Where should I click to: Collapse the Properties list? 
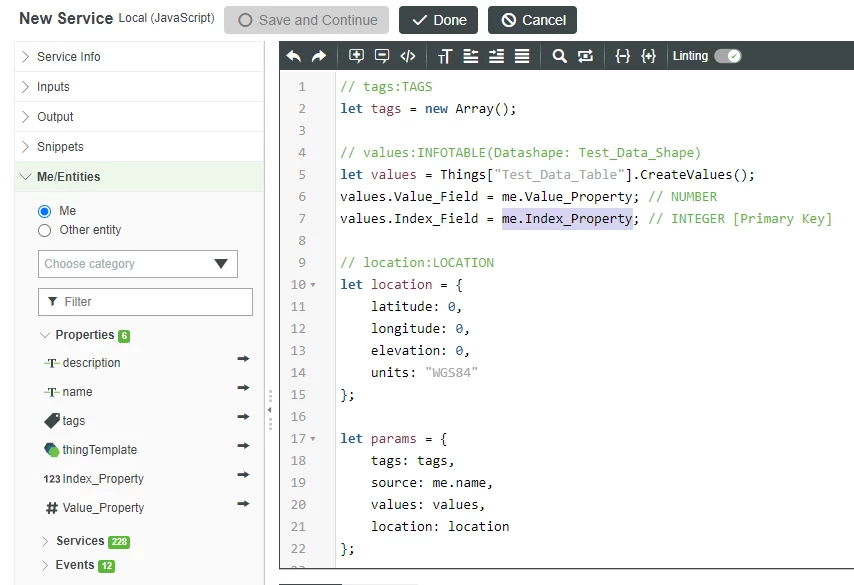click(45, 335)
